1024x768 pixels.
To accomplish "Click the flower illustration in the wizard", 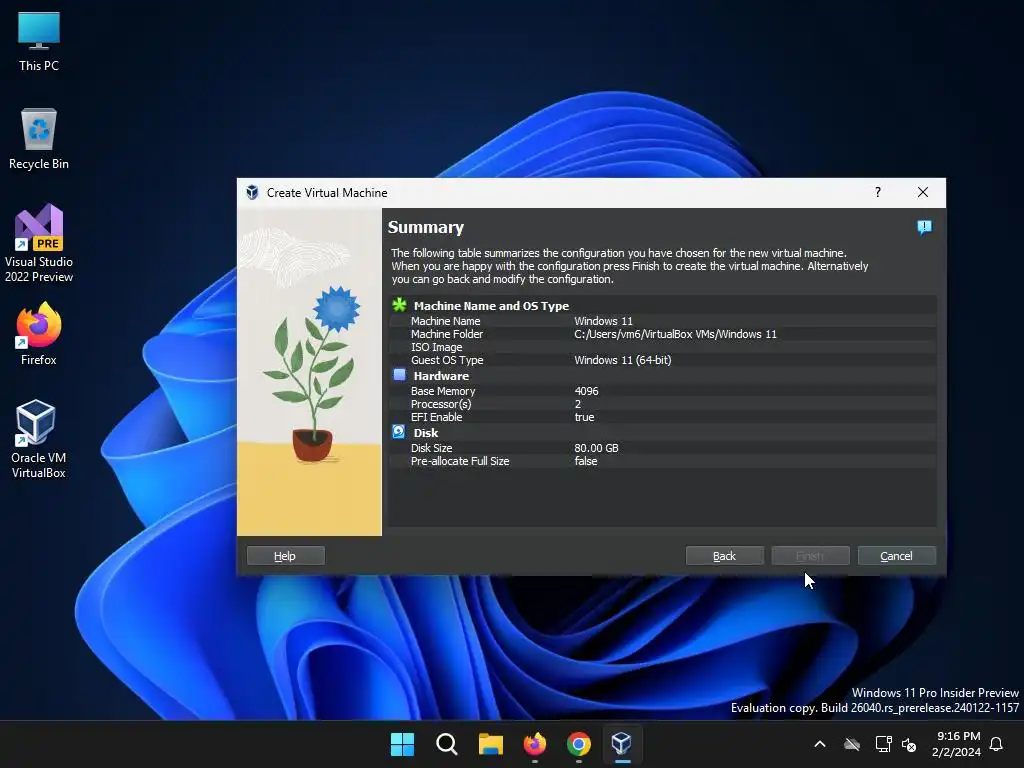I will 310,372.
